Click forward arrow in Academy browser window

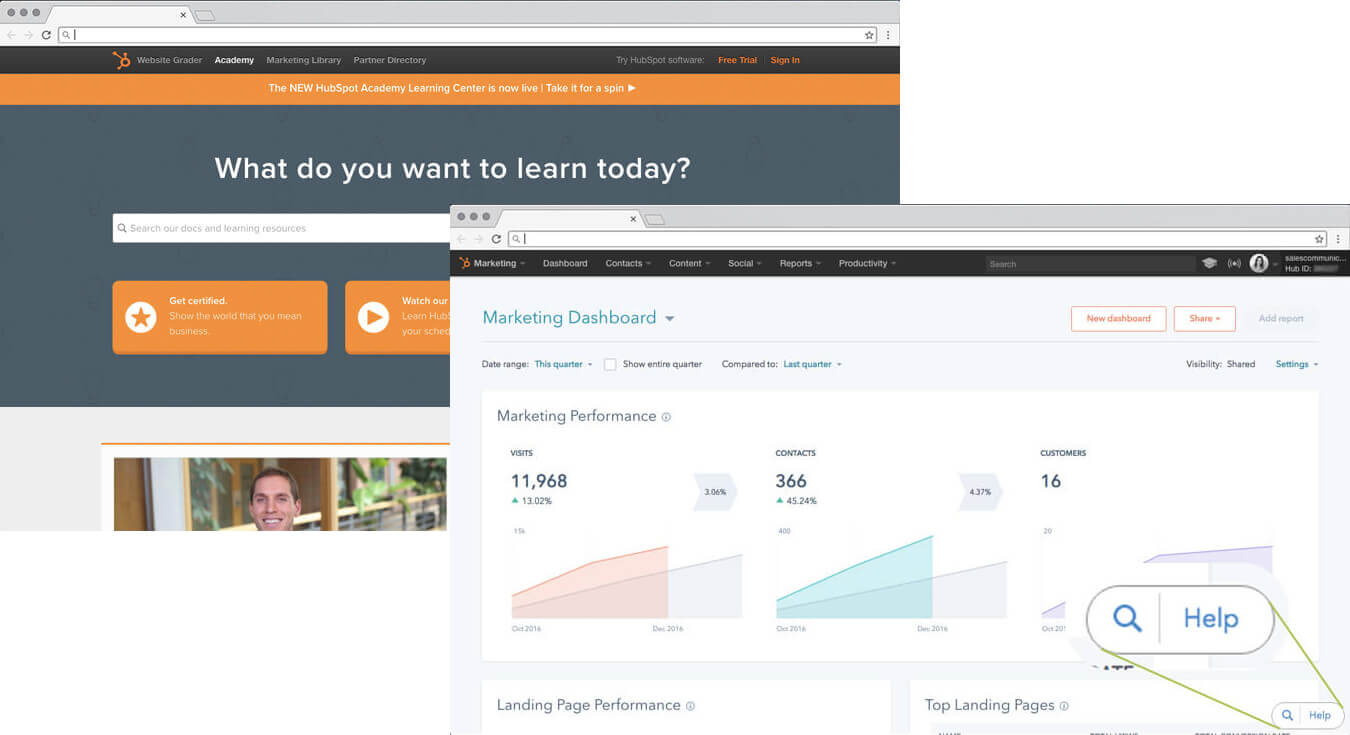click(x=28, y=35)
